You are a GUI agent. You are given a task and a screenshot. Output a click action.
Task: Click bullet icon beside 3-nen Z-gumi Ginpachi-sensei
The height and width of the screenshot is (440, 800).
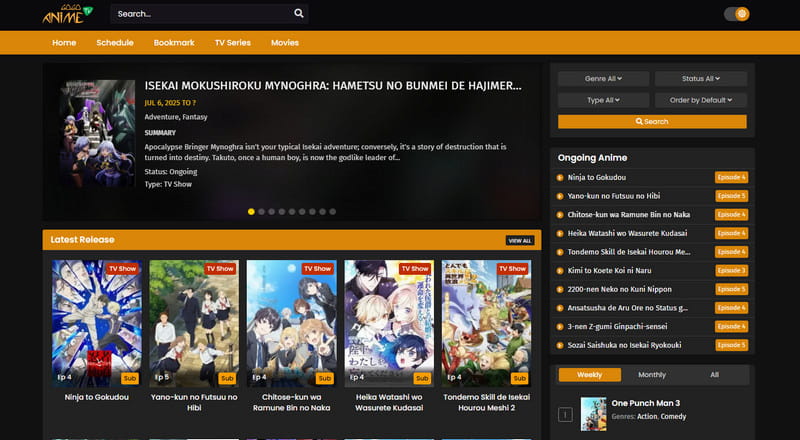[560, 327]
